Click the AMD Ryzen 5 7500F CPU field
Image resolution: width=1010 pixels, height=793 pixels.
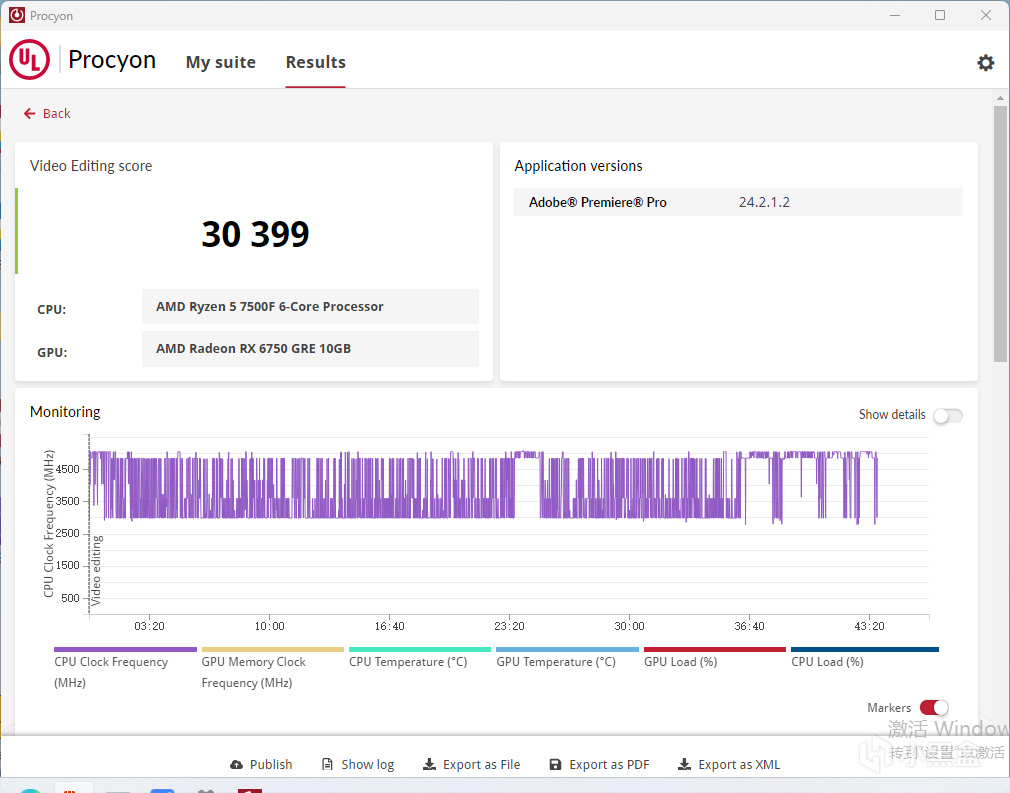pos(310,307)
